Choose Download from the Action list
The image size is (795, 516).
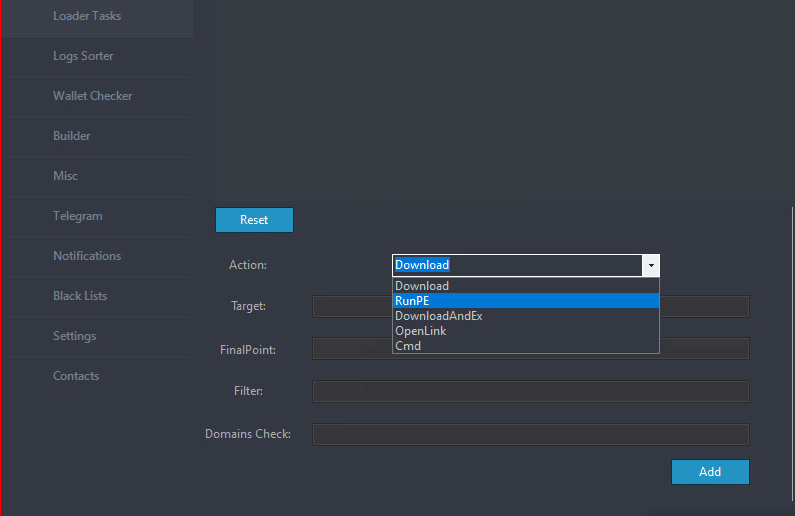click(526, 286)
